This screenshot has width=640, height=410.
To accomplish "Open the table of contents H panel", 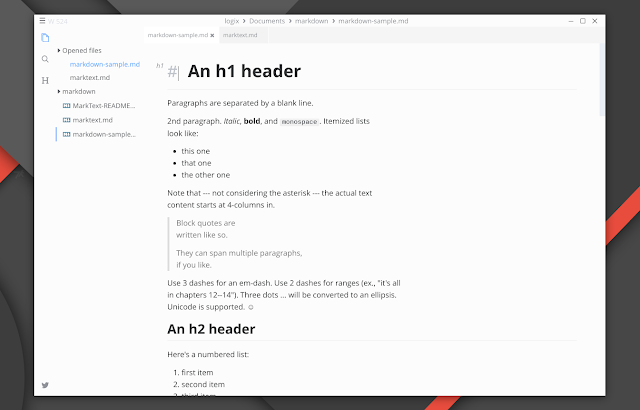I will click(45, 80).
